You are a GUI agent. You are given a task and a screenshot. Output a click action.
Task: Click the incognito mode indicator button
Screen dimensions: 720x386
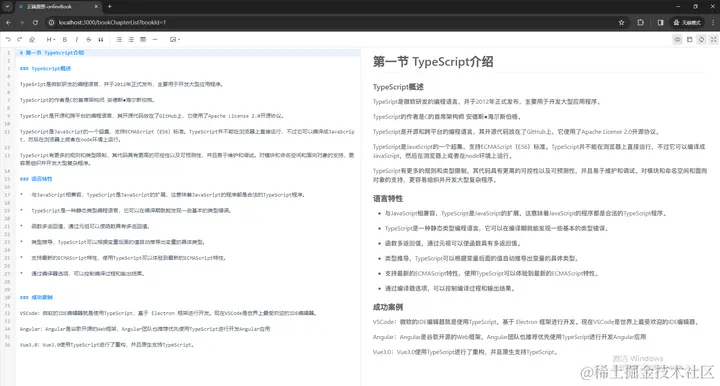pos(687,22)
